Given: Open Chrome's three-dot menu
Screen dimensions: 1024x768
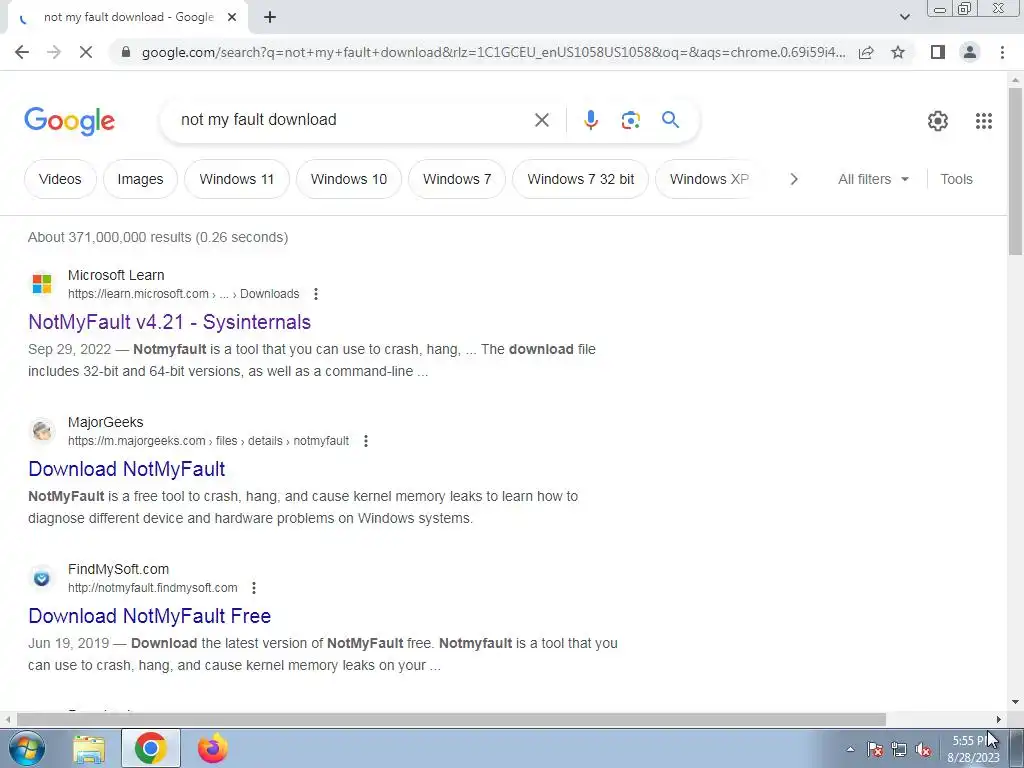Looking at the screenshot, I should pyautogui.click(x=1002, y=52).
